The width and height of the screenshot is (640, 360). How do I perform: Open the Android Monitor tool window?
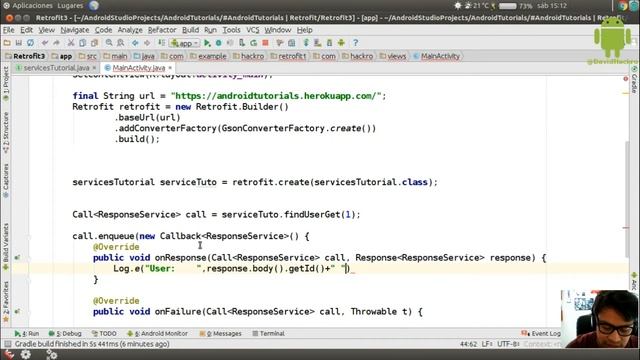click(x=158, y=333)
